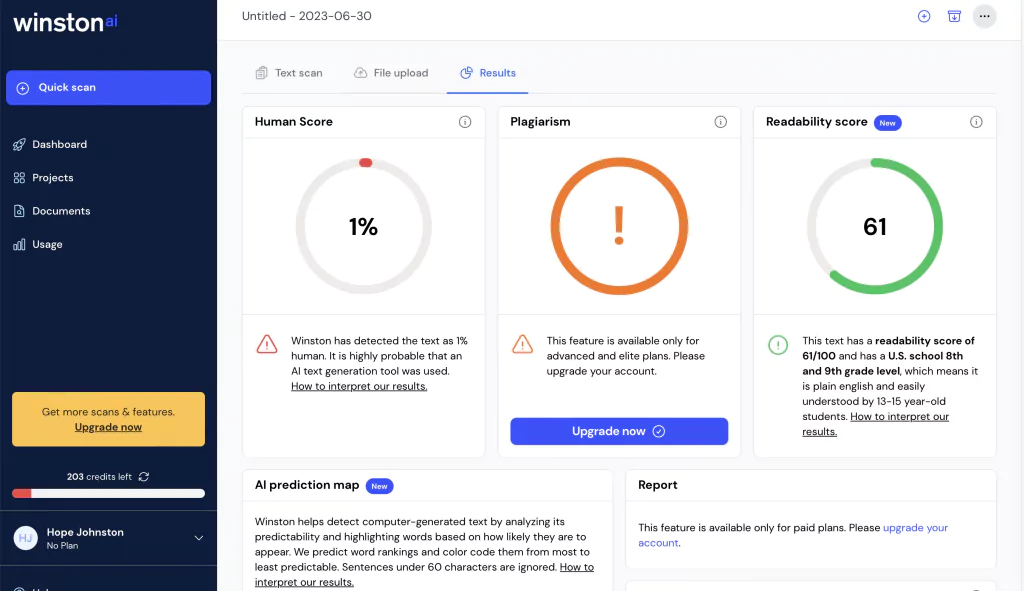Refresh the credits left counter
The height and width of the screenshot is (591, 1024).
144,477
